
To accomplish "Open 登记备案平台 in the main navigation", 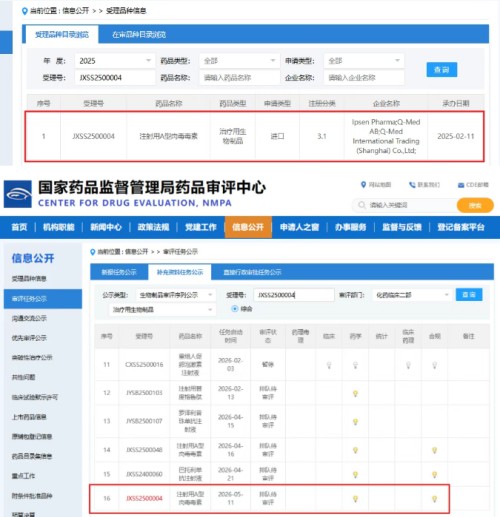I will pyautogui.click(x=461, y=227).
